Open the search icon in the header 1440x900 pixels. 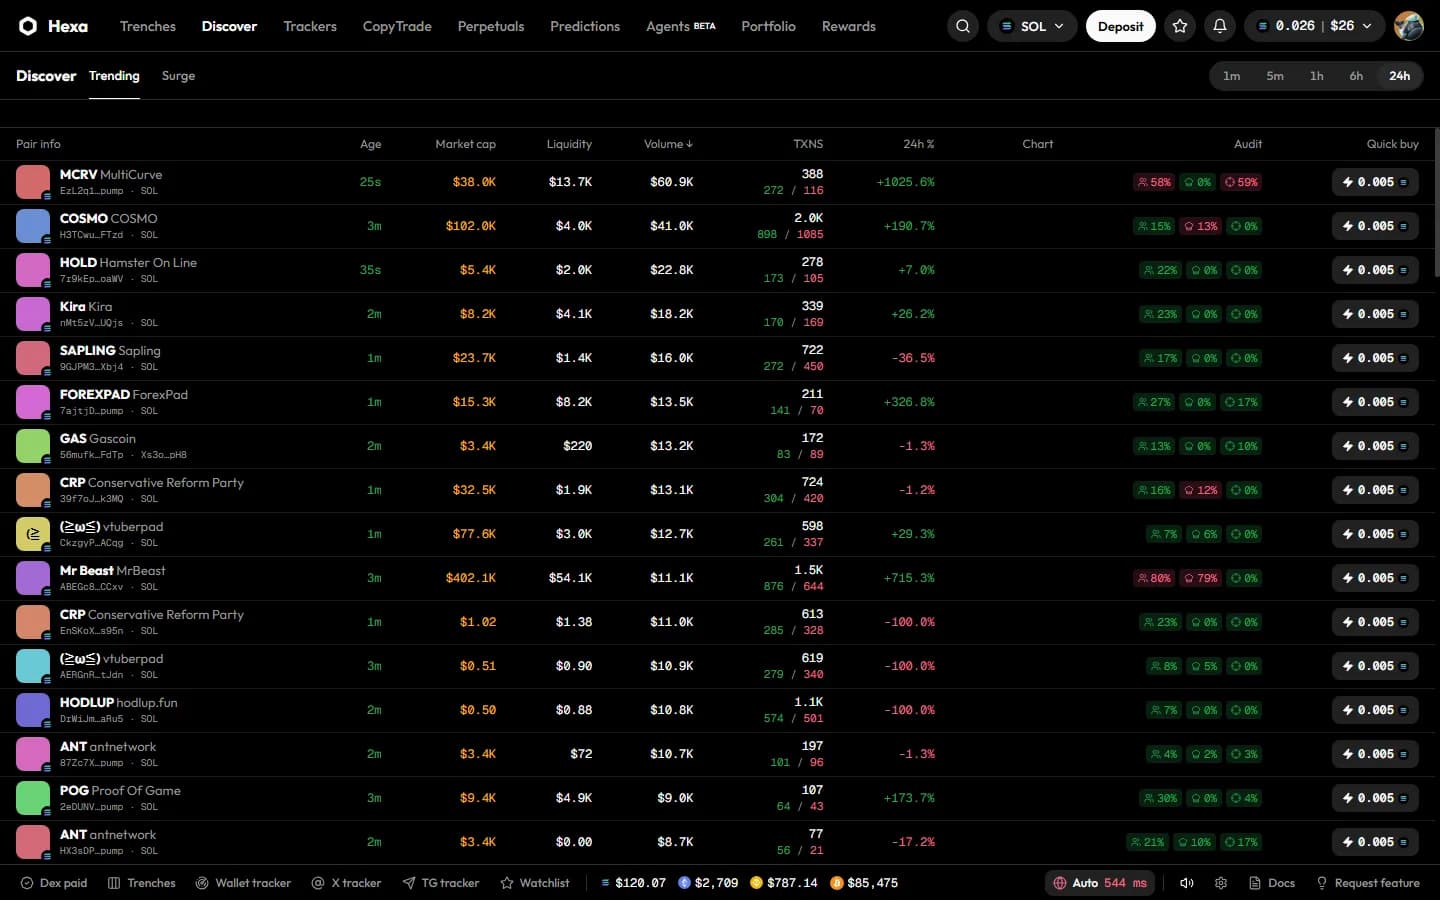point(963,26)
